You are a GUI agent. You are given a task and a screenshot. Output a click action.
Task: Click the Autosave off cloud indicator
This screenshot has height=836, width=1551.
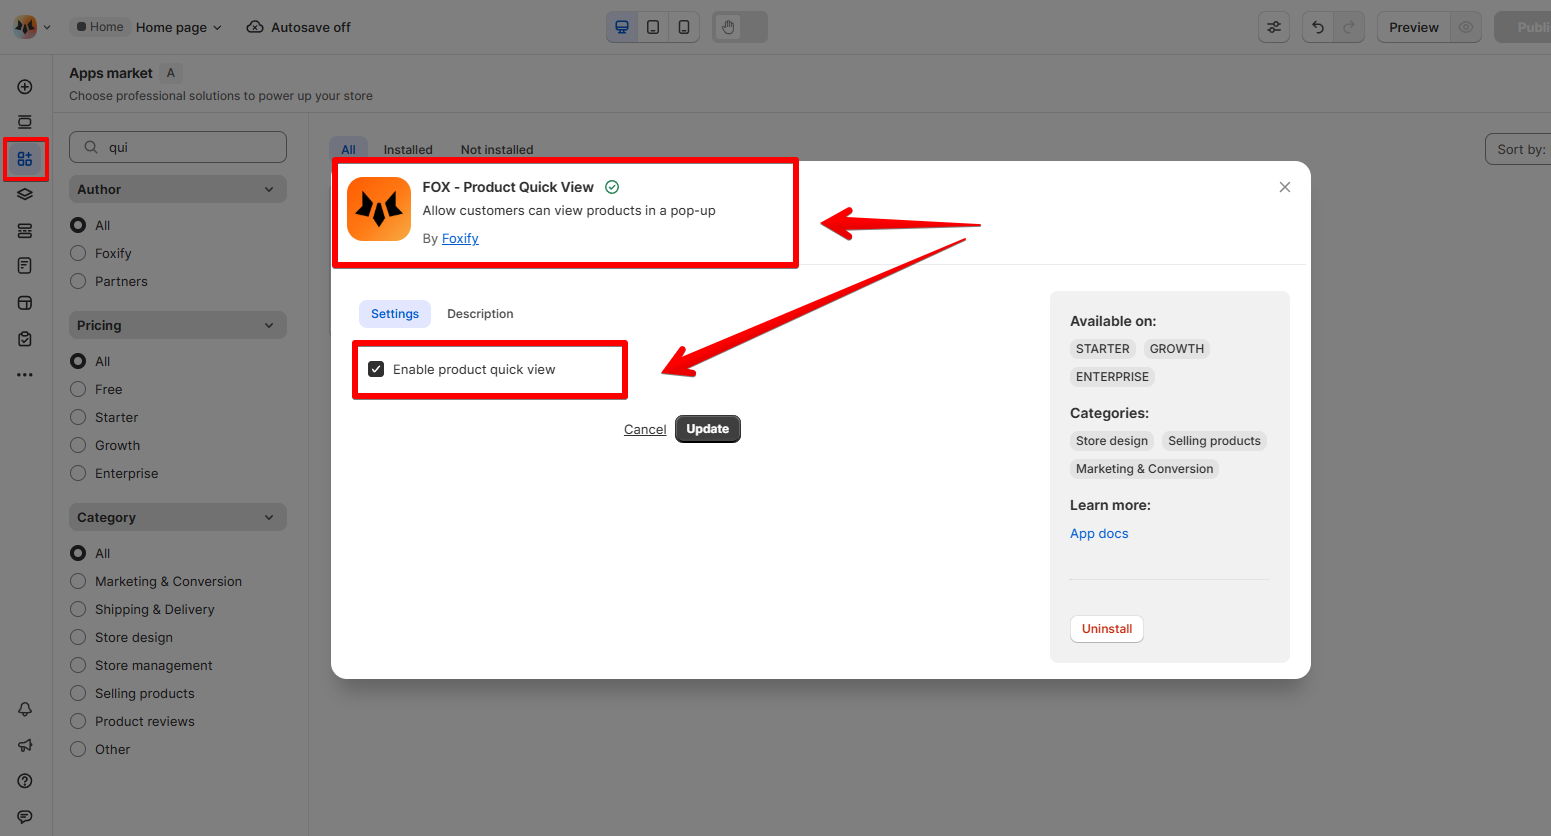pos(298,27)
